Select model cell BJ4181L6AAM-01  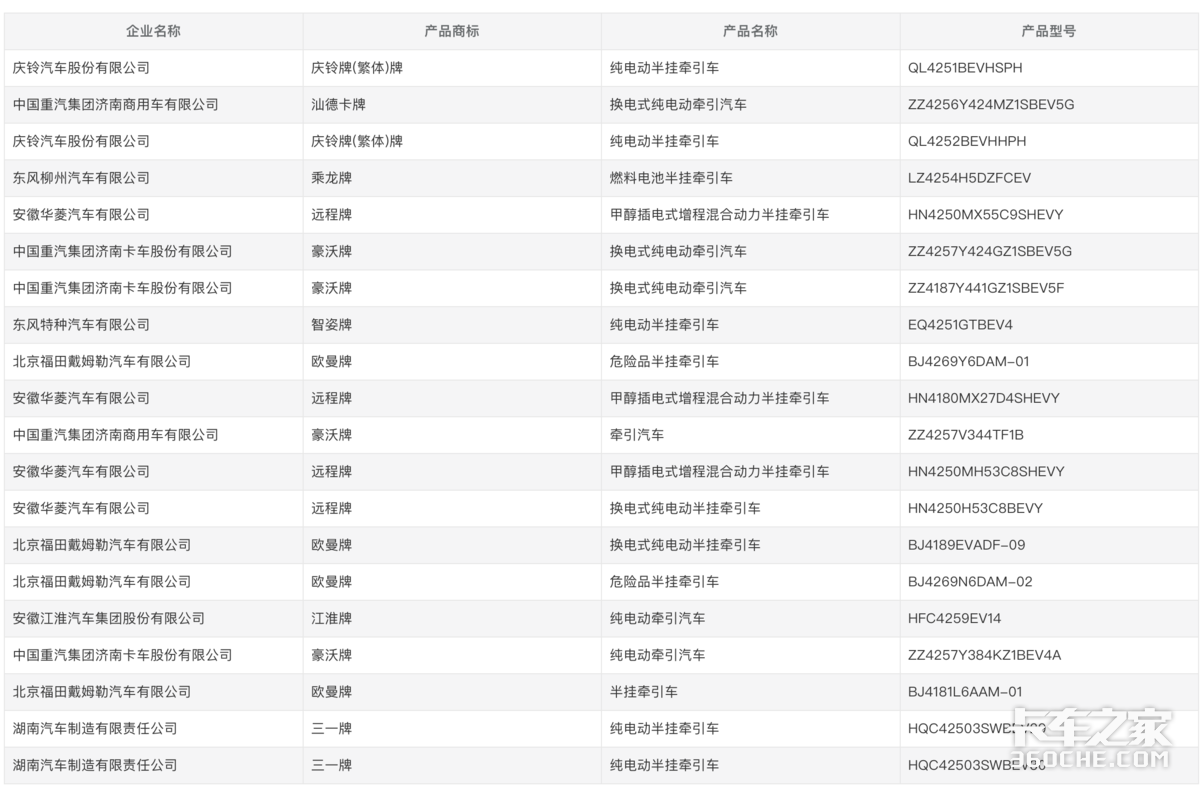point(965,692)
